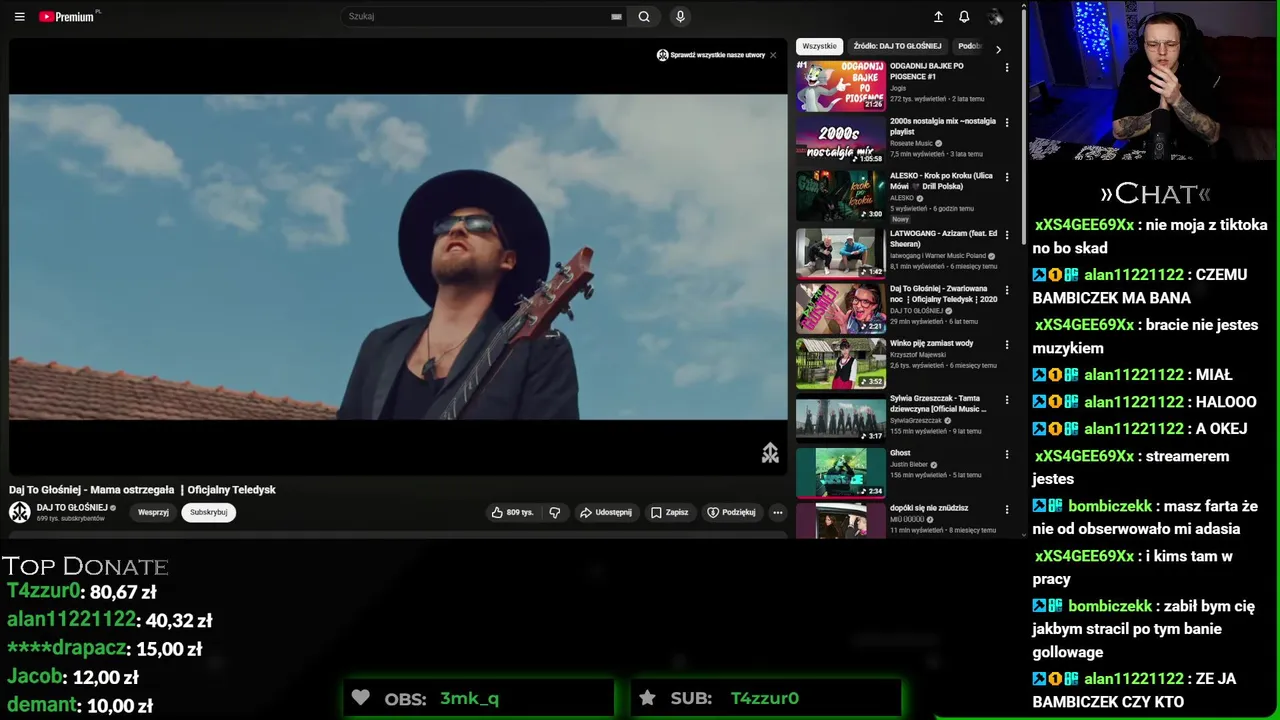Open options for '2000s nostalgia mix' video
Viewport: 1280px width, 720px height.
(1007, 122)
